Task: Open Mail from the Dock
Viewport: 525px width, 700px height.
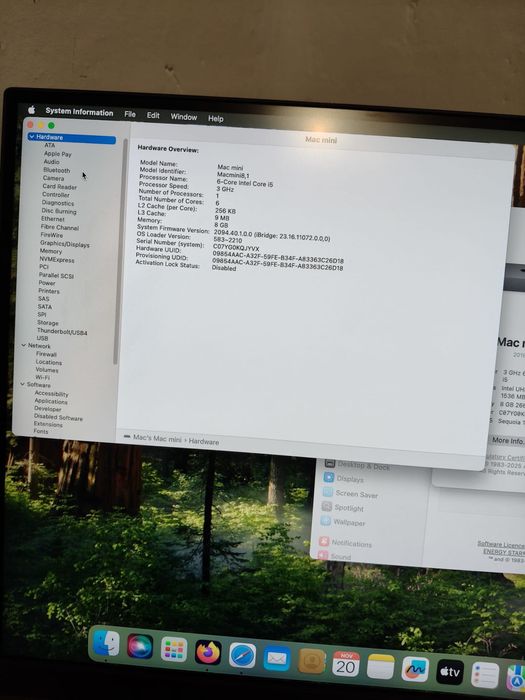Action: coord(277,658)
